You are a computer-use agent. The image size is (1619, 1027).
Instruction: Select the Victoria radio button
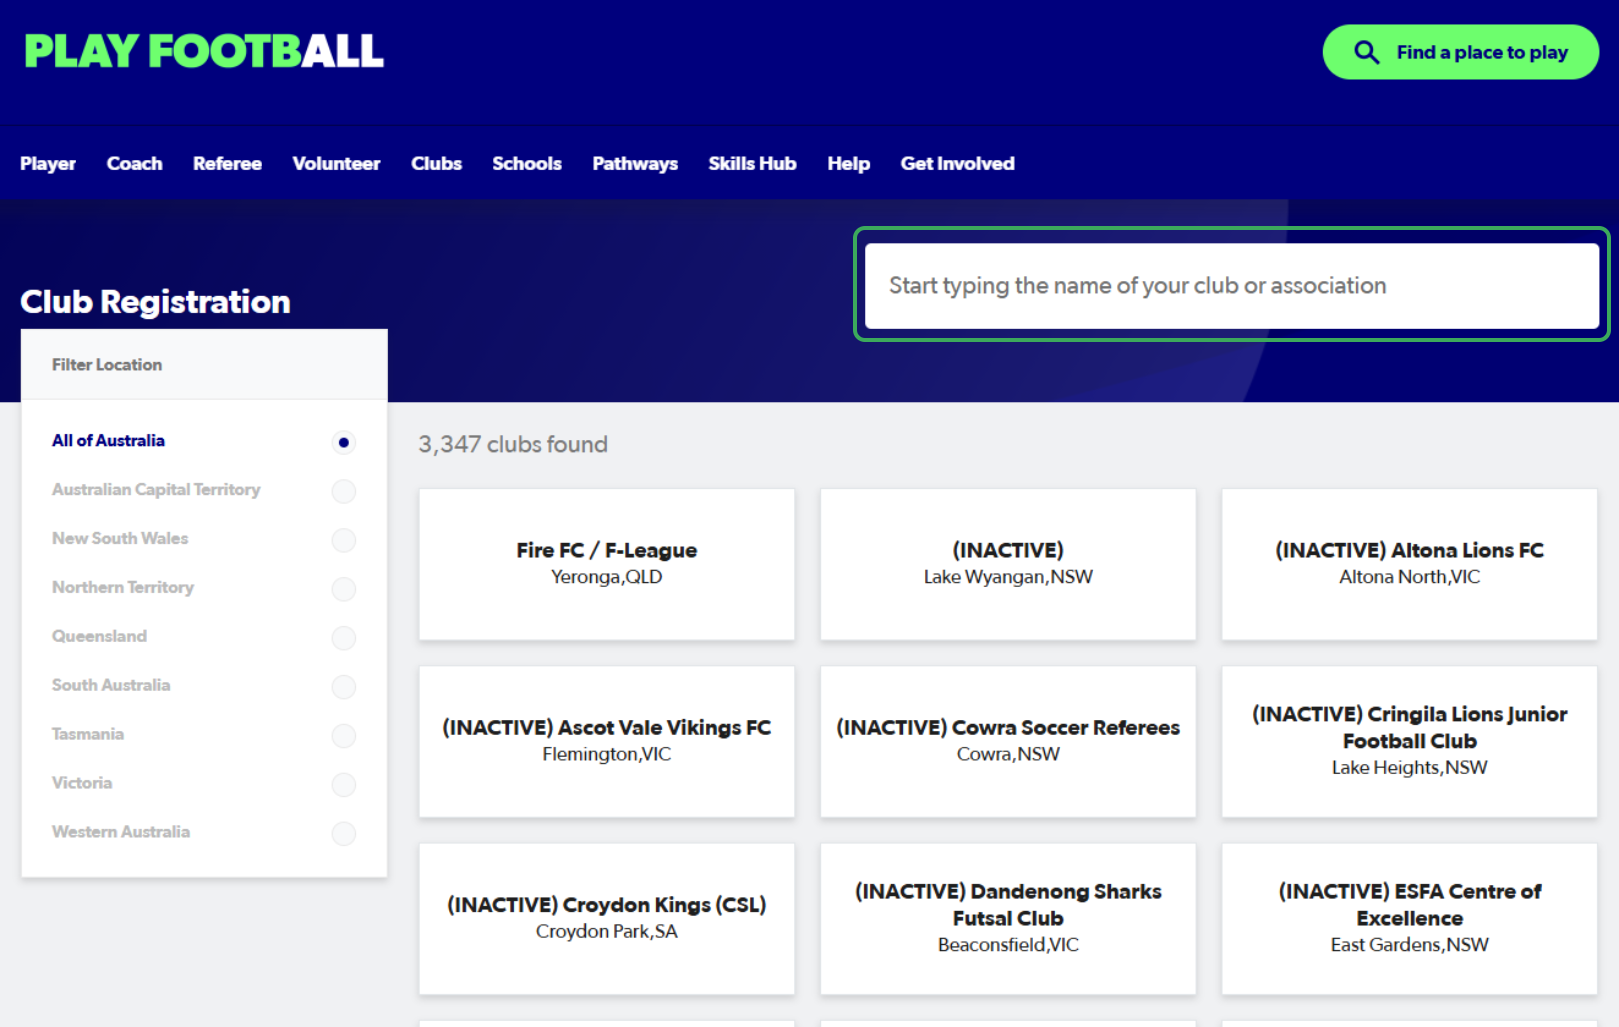[x=343, y=785]
